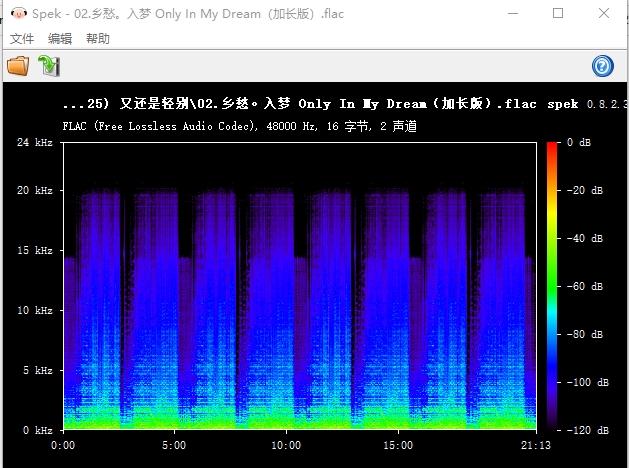Image resolution: width=629 pixels, height=468 pixels.
Task: Open the 帮助 menu
Action: coord(98,38)
